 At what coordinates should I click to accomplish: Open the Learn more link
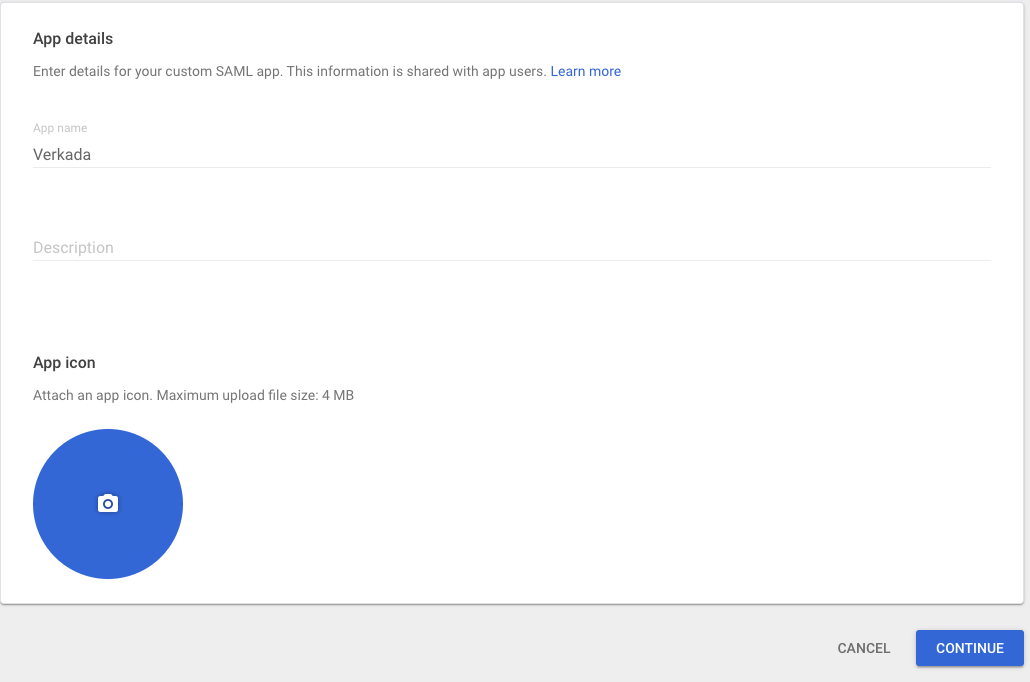[585, 72]
